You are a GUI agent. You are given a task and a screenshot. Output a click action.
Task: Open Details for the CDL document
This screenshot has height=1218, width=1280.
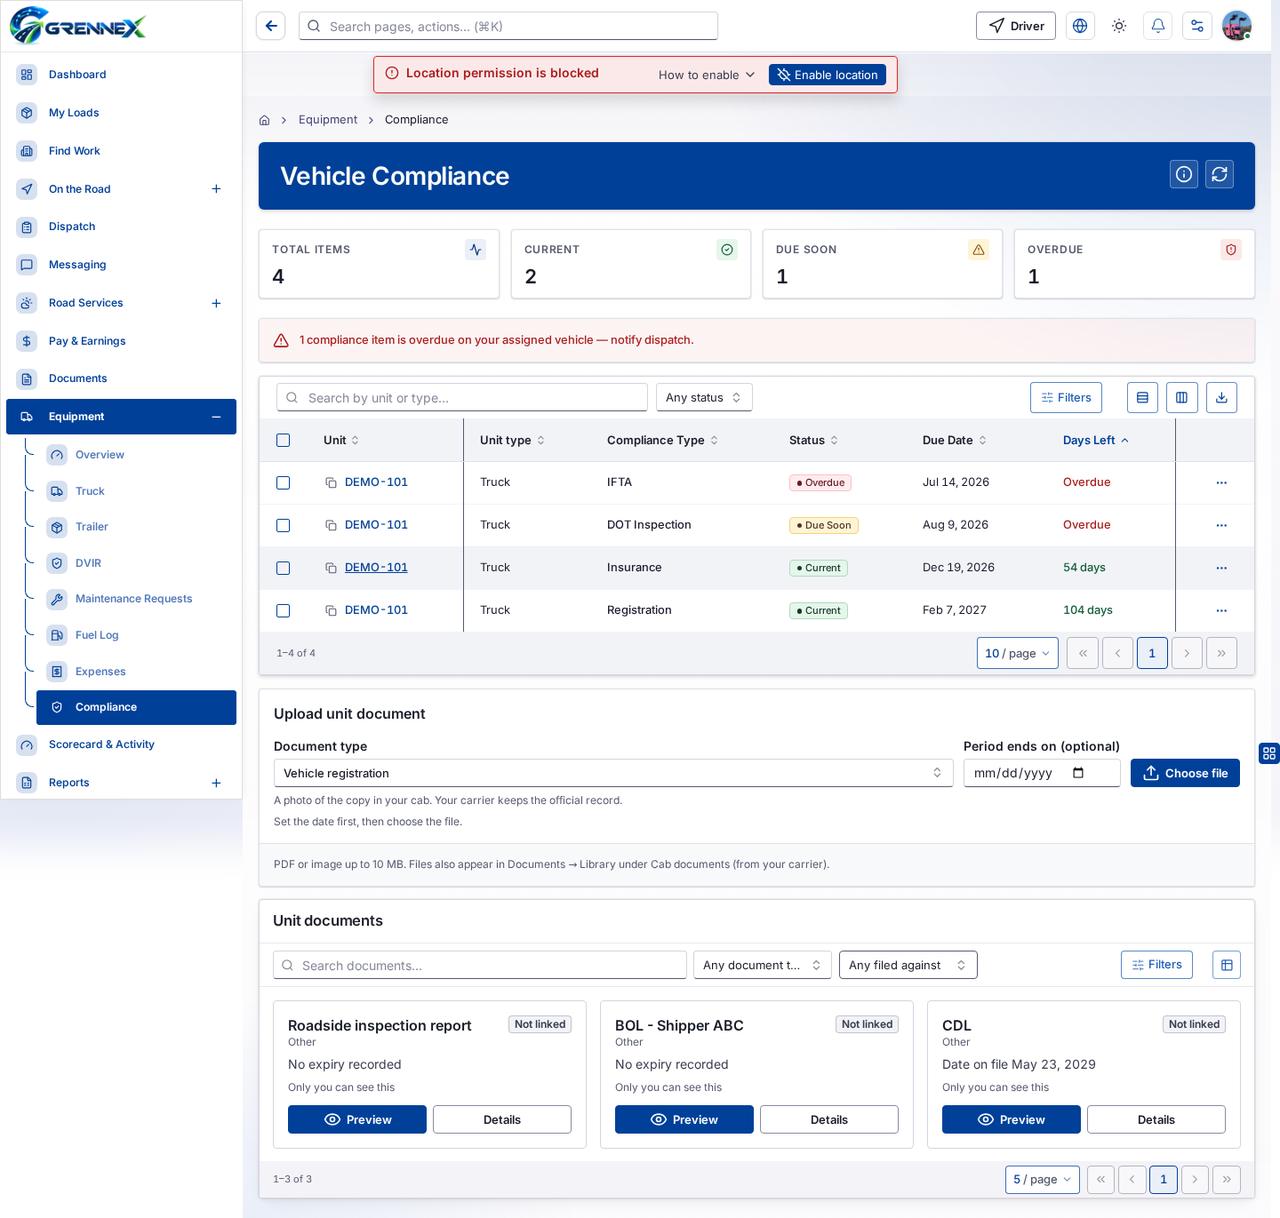[1156, 1120]
